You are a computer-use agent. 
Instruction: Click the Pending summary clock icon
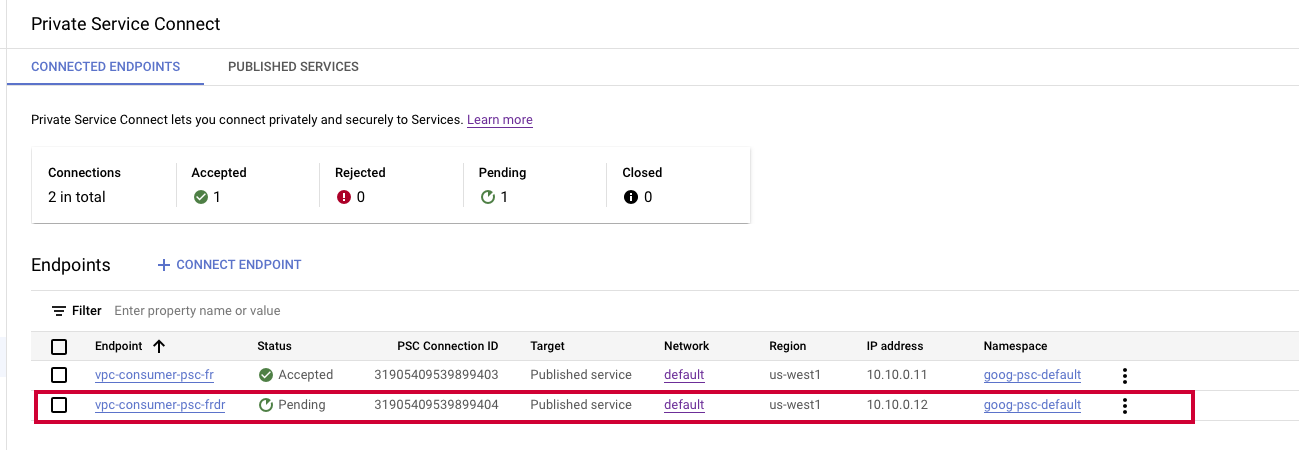488,197
